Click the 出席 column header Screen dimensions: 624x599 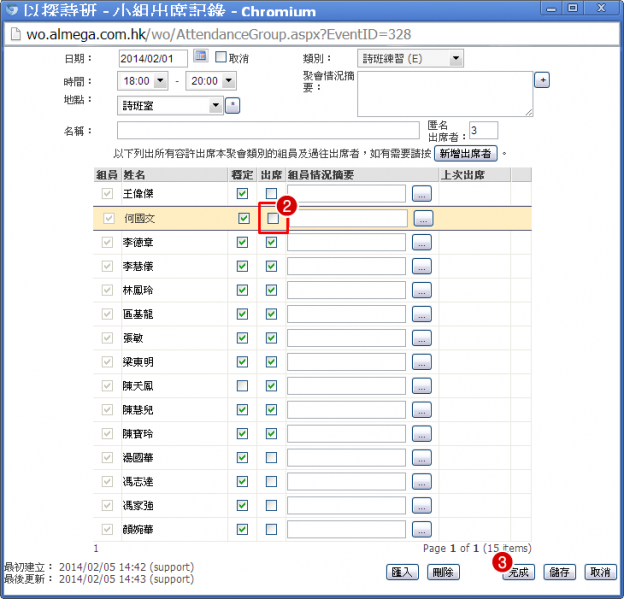271,175
